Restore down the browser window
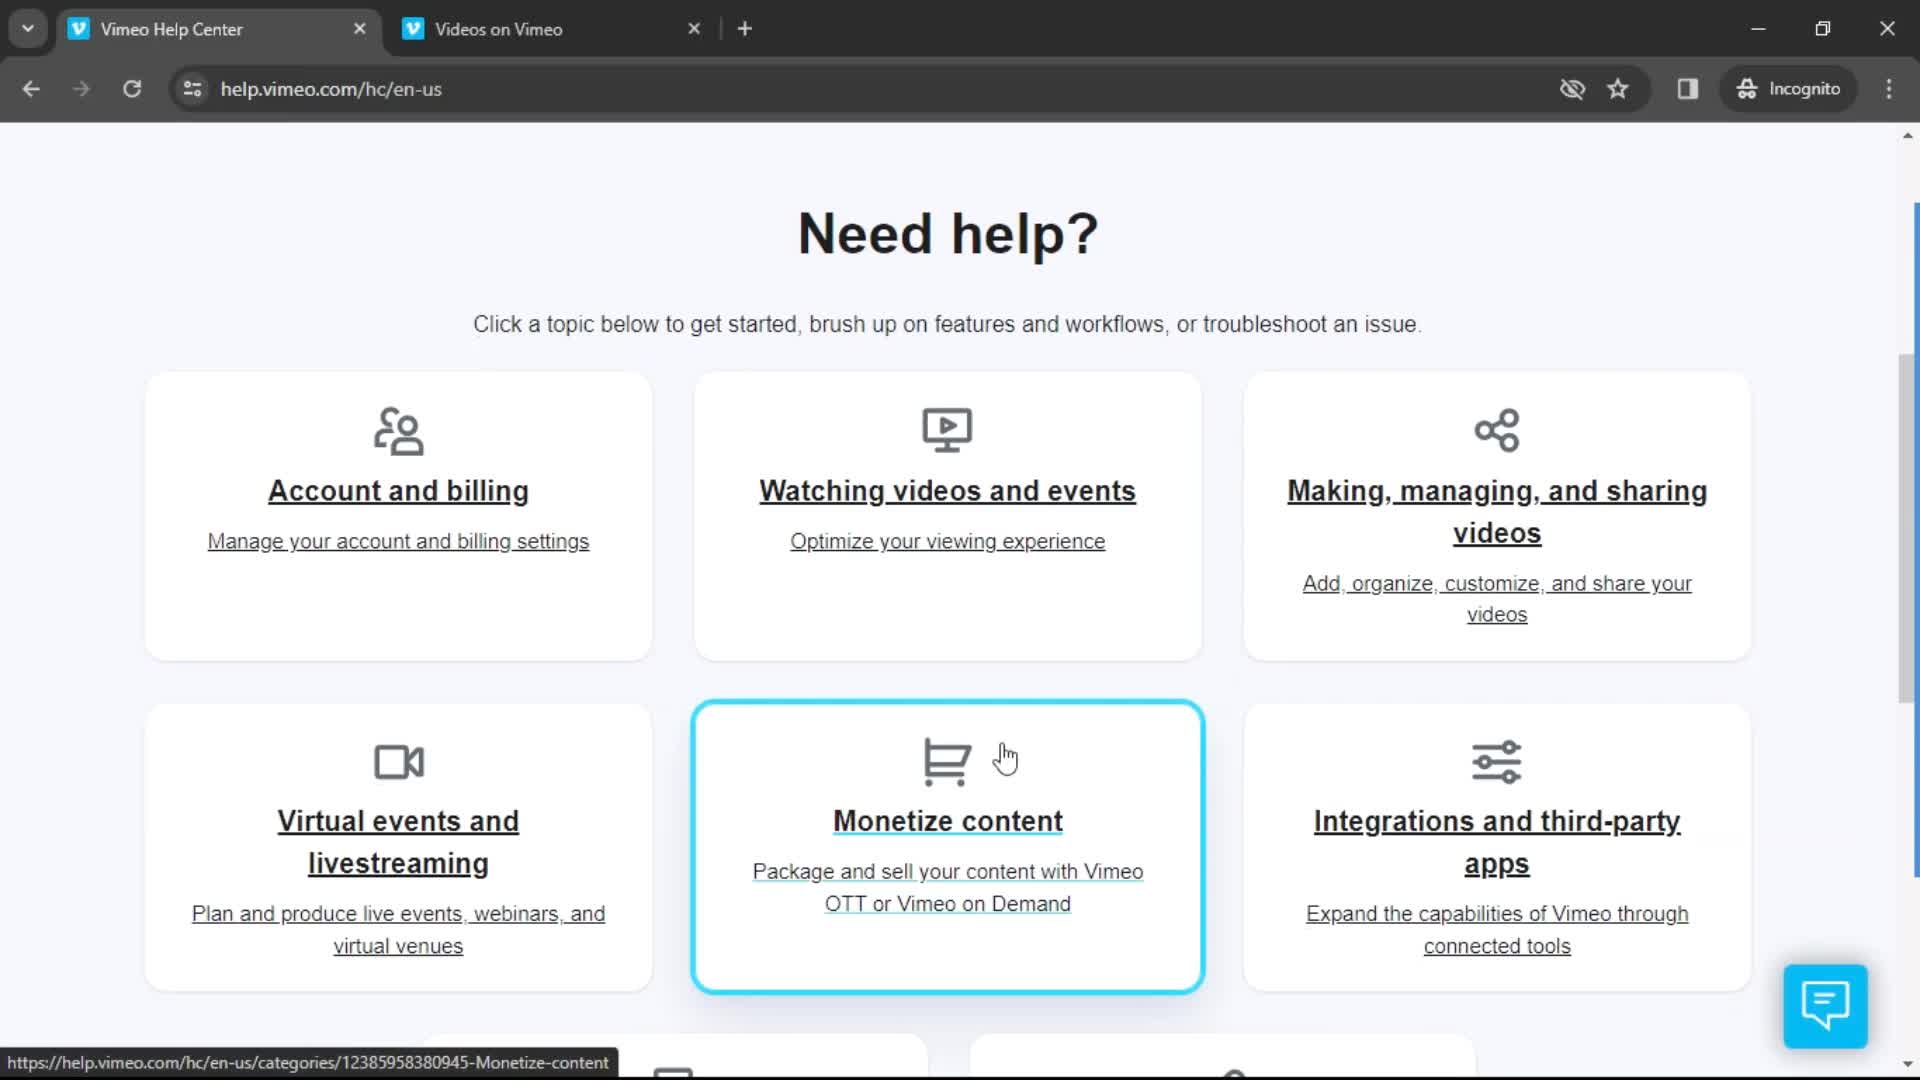This screenshot has width=1920, height=1080. pyautogui.click(x=1823, y=29)
